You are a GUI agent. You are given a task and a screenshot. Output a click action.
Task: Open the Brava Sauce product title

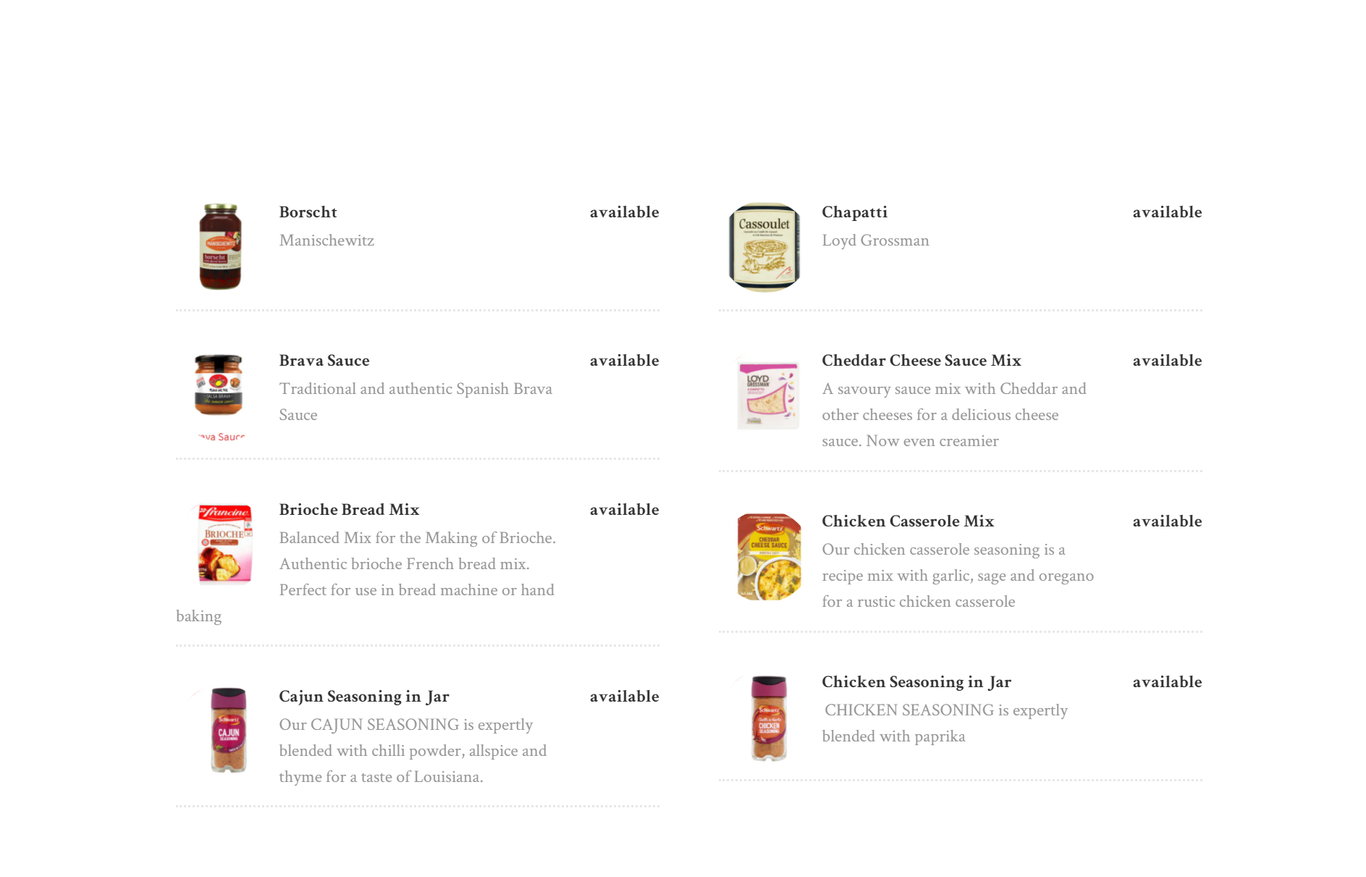(324, 360)
